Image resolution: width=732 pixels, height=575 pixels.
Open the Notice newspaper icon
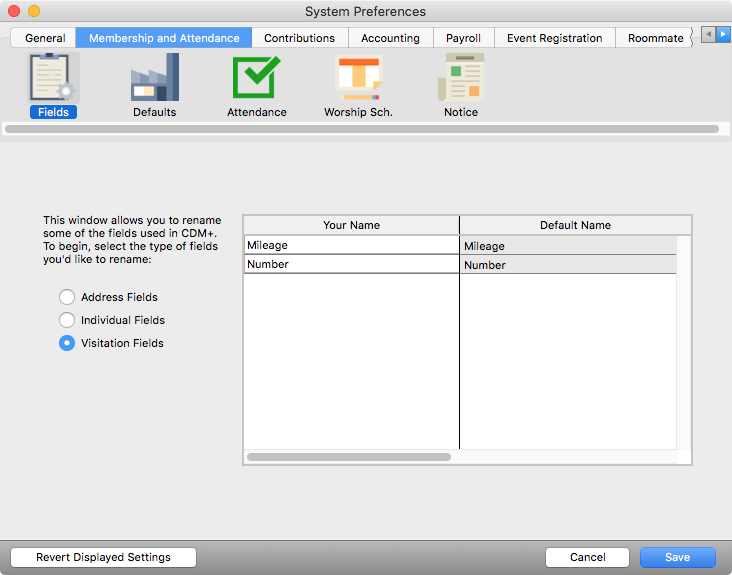coord(460,80)
